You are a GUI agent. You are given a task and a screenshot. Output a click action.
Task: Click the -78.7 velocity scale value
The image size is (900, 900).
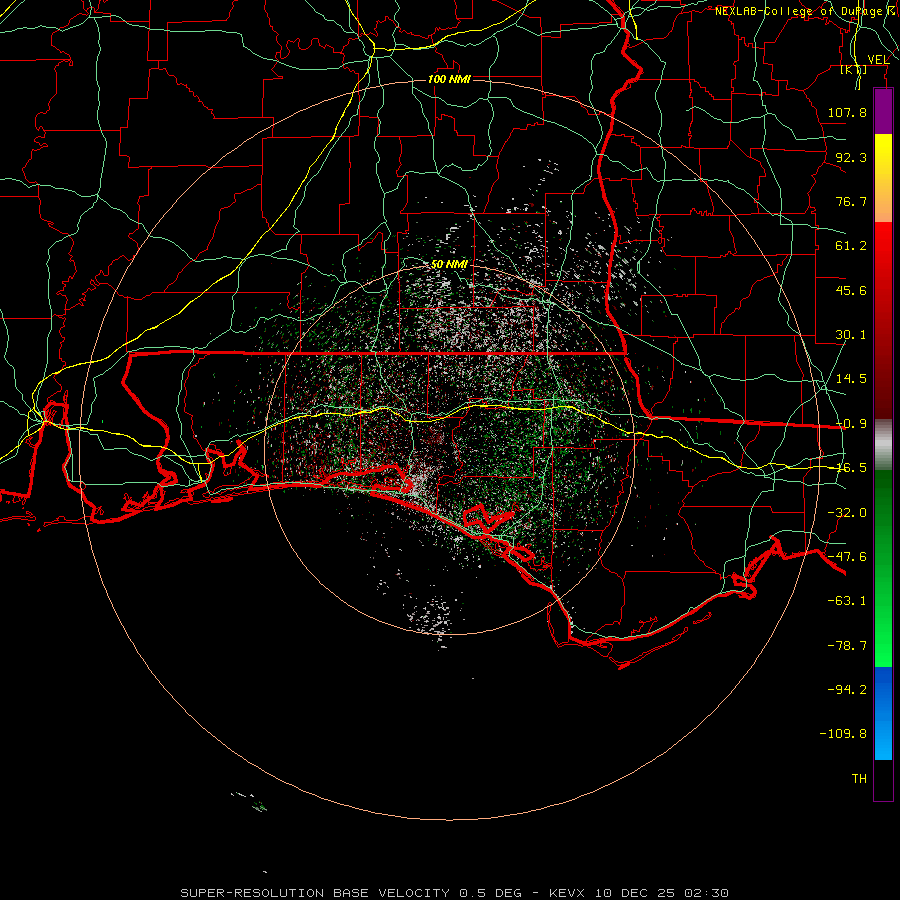[847, 646]
